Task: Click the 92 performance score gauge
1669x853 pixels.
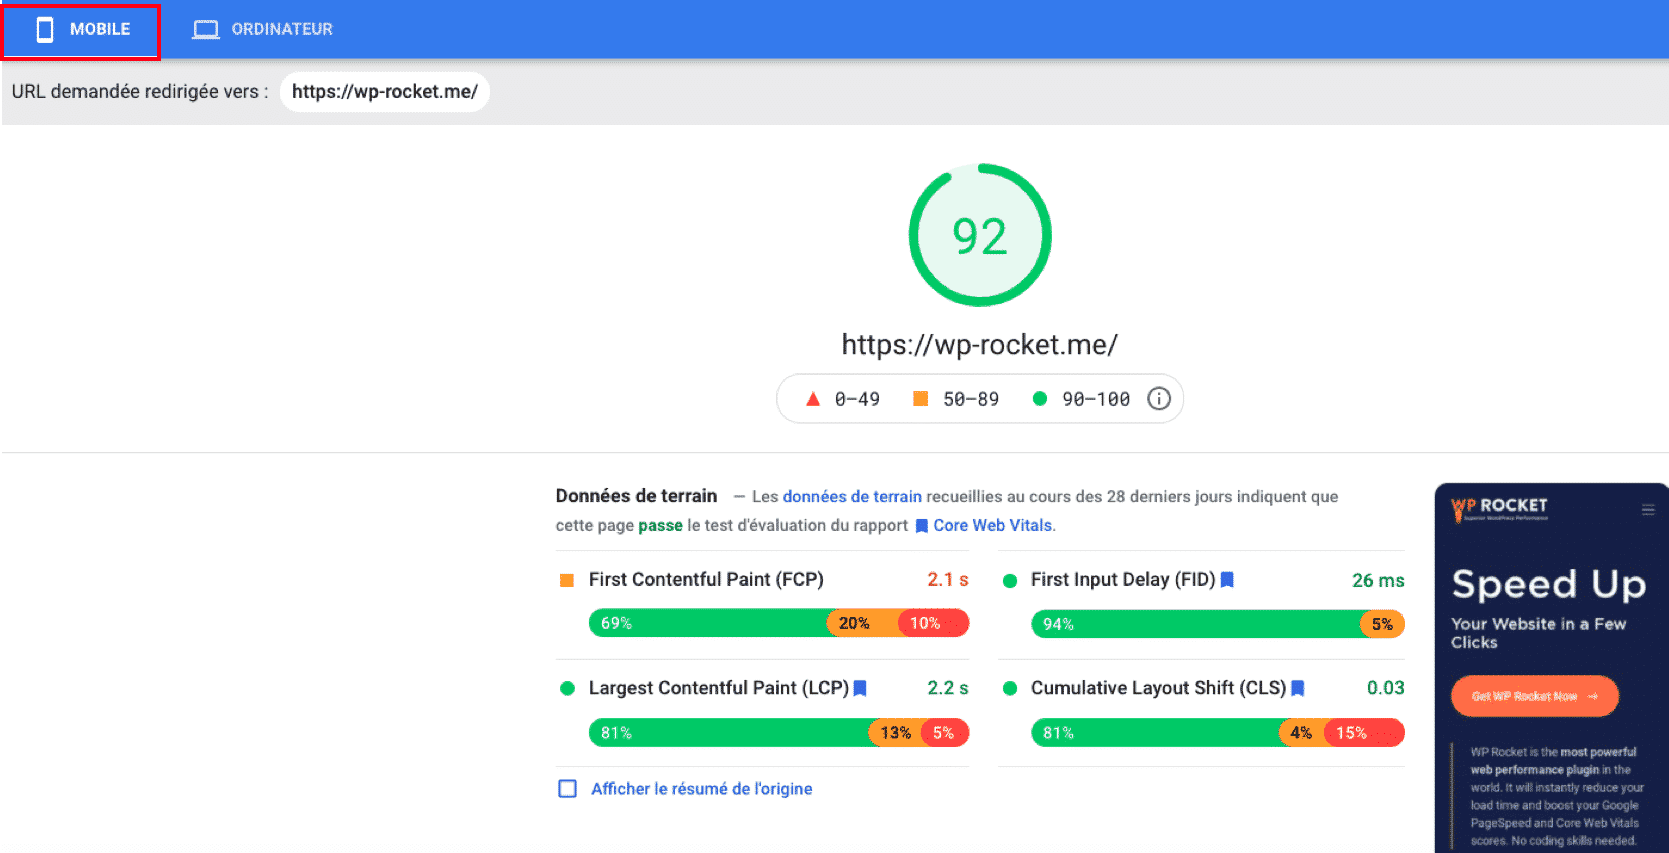Action: (x=980, y=236)
